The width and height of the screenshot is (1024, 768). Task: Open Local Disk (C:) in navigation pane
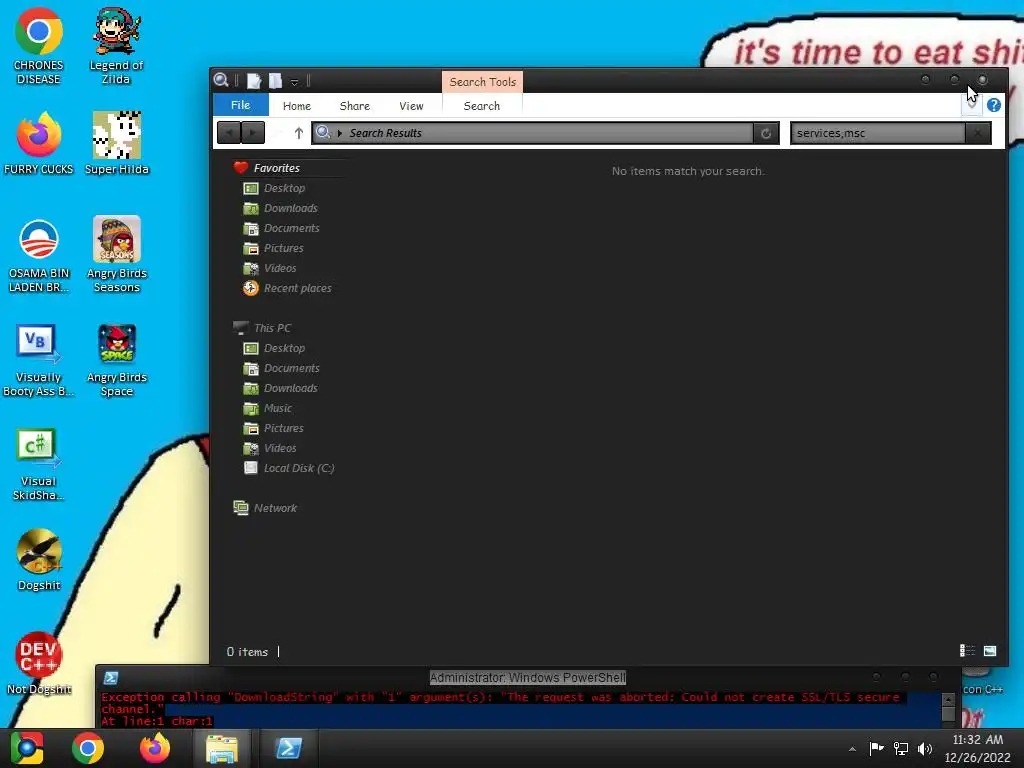(x=289, y=468)
